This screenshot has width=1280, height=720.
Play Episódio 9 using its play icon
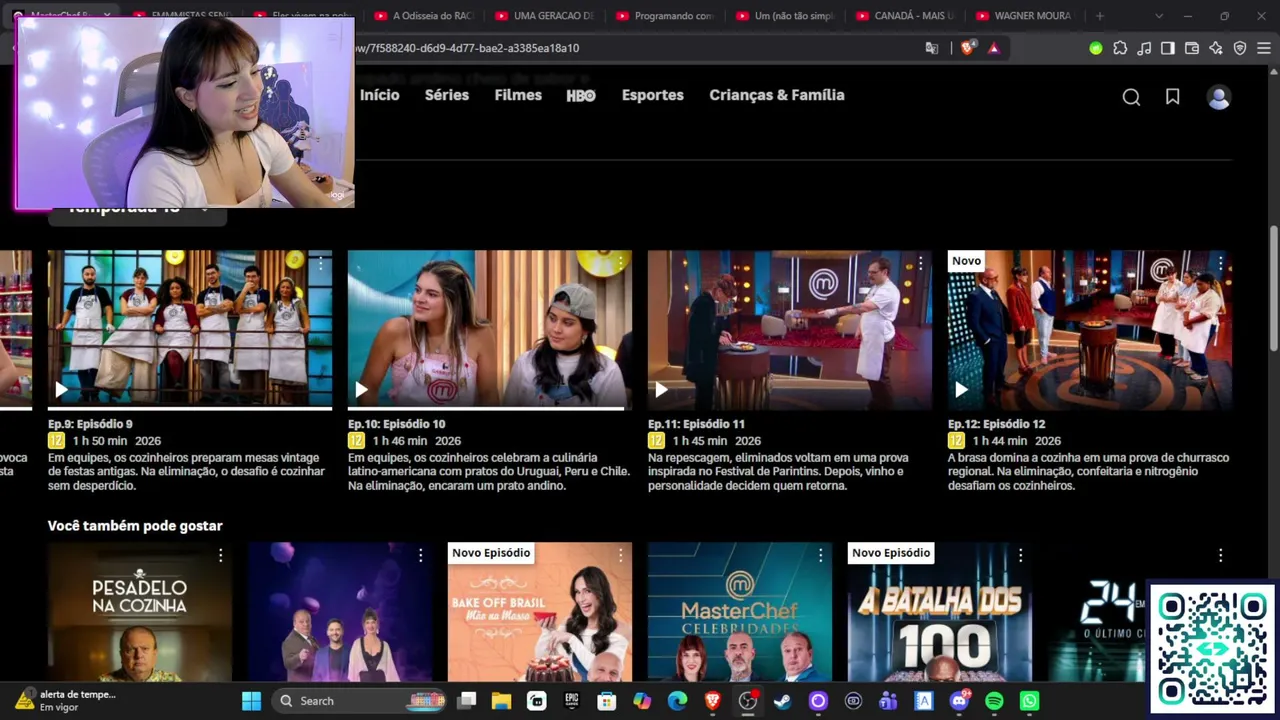pyautogui.click(x=61, y=389)
